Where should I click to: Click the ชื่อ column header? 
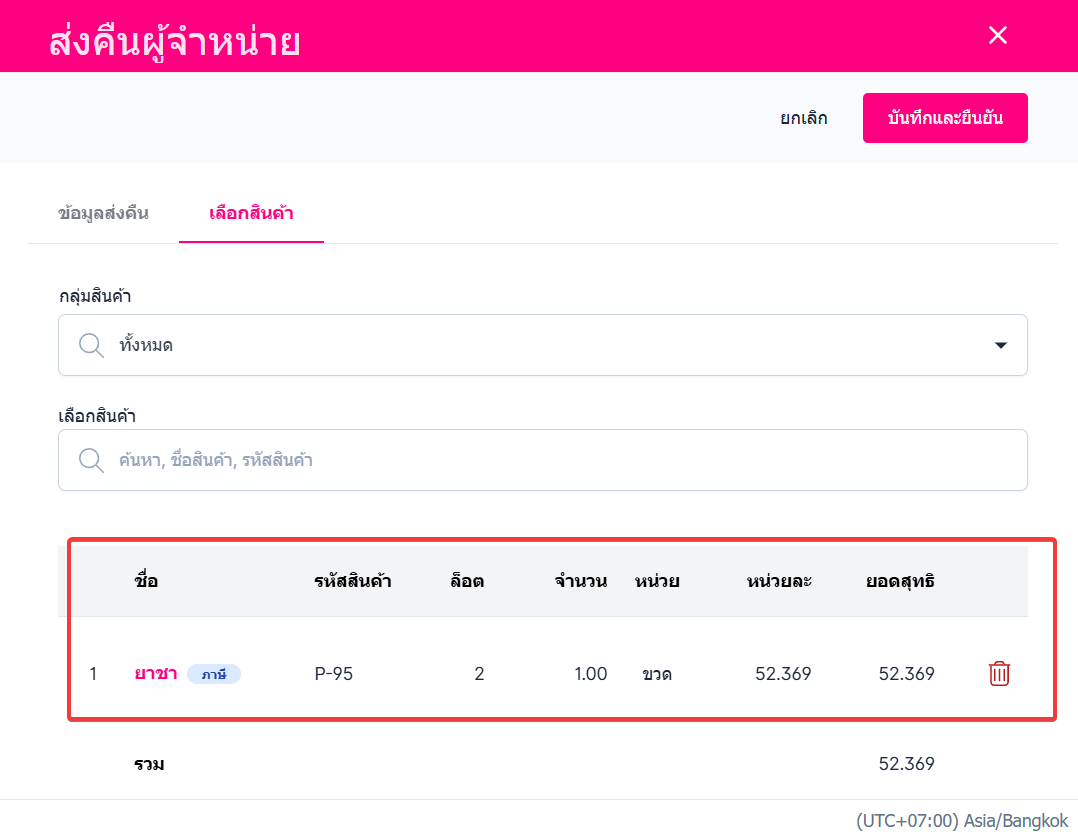coord(146,581)
